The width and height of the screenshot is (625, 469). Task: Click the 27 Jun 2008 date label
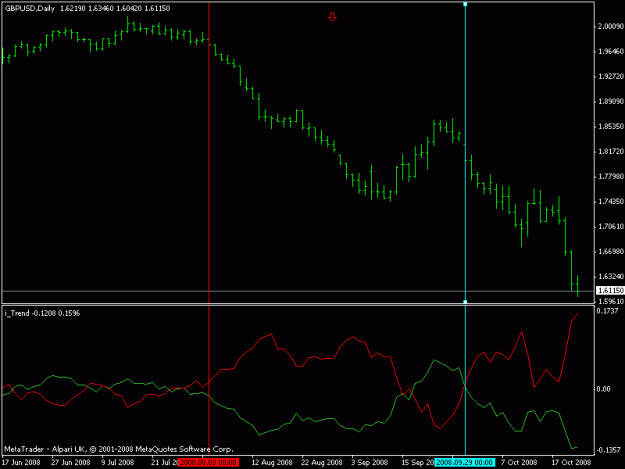(x=71, y=463)
